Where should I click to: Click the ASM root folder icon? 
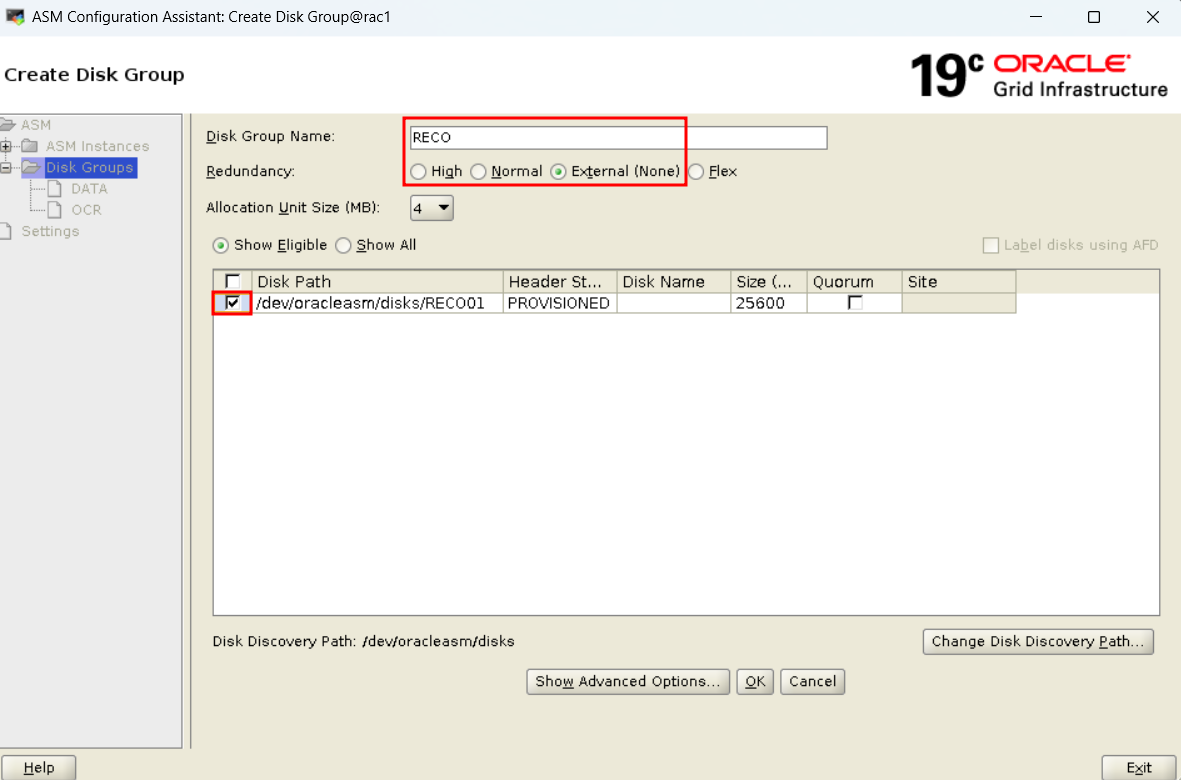(x=8, y=124)
